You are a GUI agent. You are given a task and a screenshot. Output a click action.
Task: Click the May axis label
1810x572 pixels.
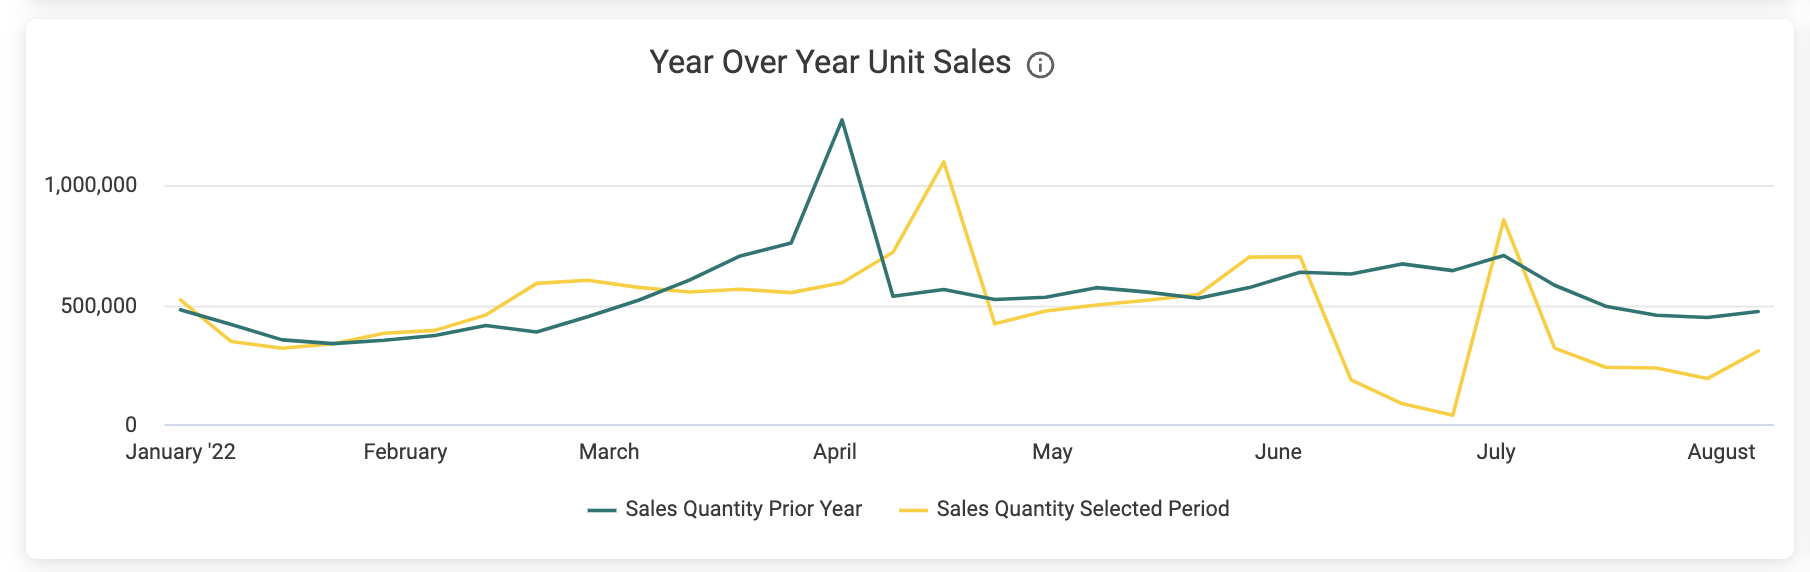[1052, 452]
